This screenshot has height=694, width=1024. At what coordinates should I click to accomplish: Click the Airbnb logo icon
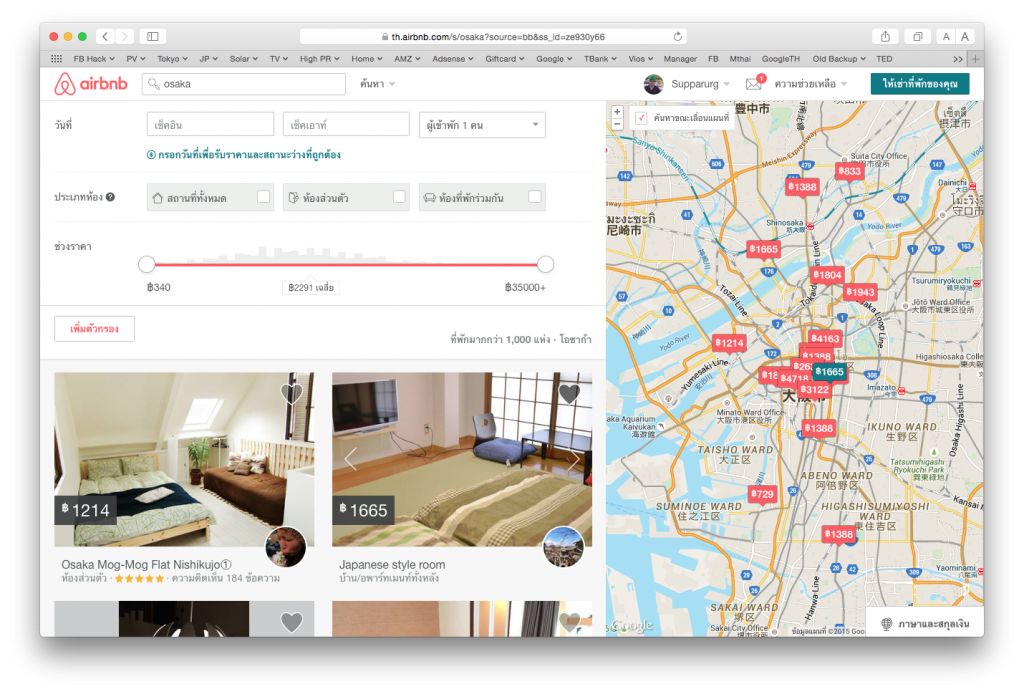click(x=66, y=84)
